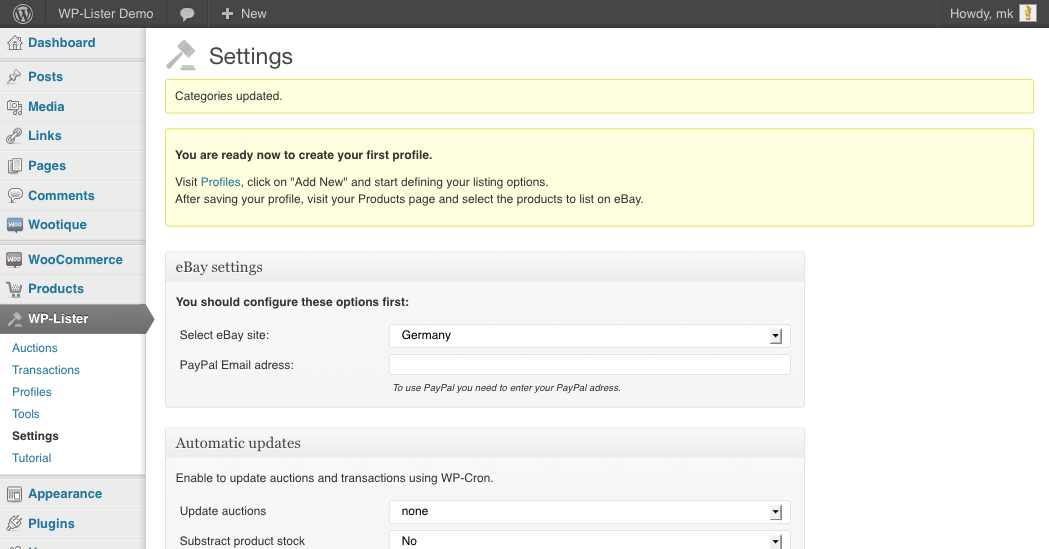Open Profiles in the WP-Lister submenu
The image size is (1049, 549).
[31, 393]
